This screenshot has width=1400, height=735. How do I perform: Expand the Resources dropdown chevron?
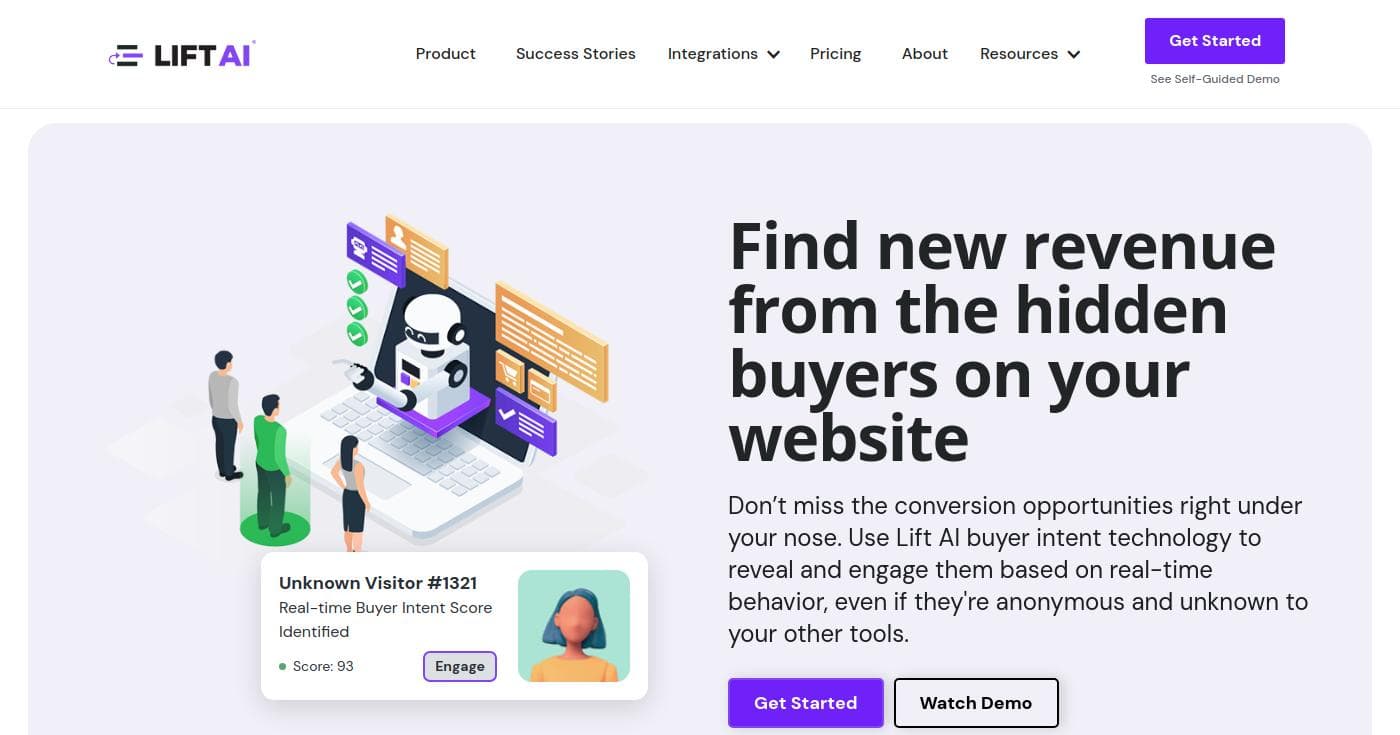click(1073, 55)
